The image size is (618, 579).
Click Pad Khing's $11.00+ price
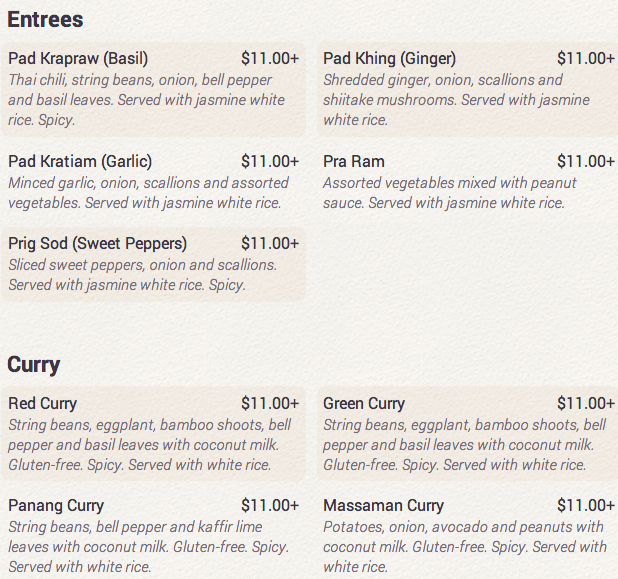click(x=586, y=58)
